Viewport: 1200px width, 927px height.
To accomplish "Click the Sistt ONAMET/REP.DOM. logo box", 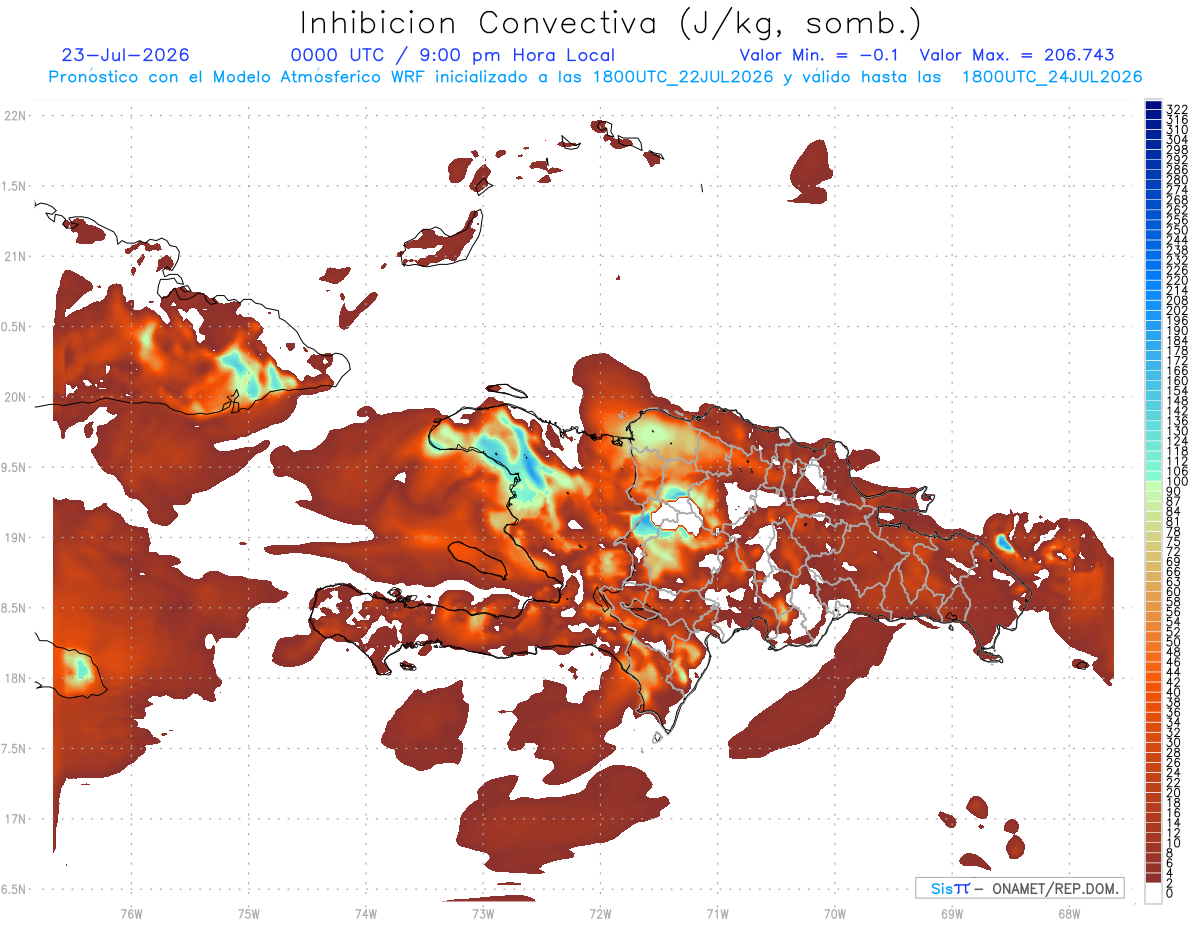I will [x=1019, y=888].
